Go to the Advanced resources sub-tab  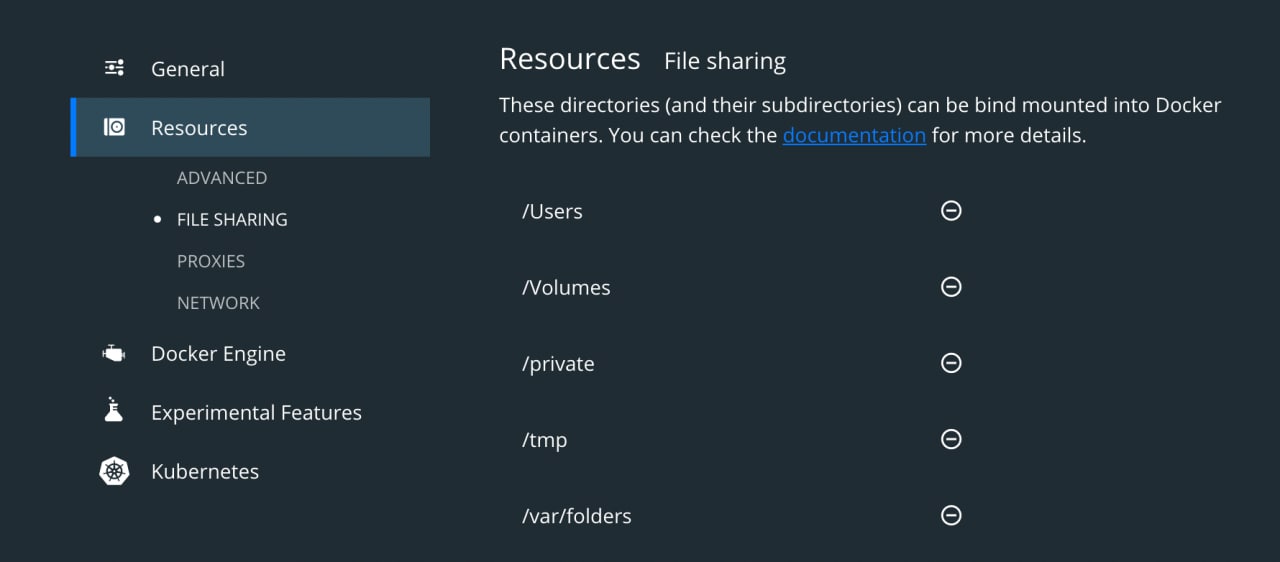[222, 178]
